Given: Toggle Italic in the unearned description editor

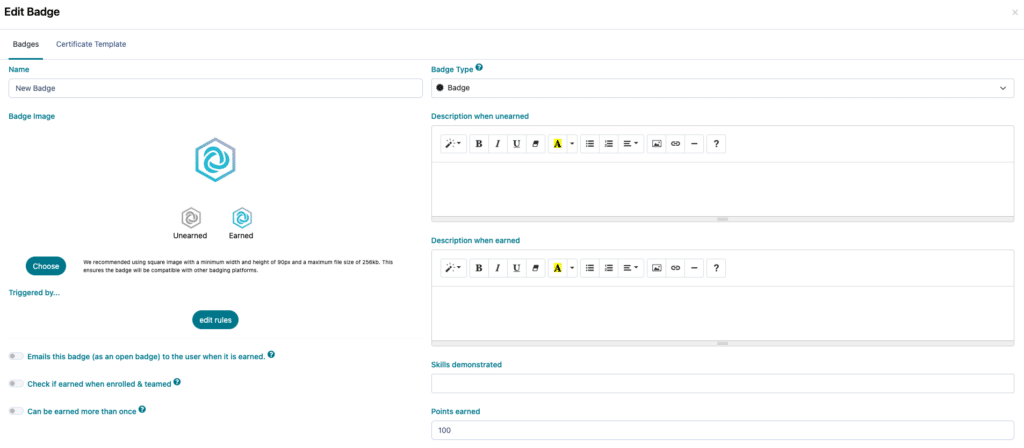Looking at the screenshot, I should (x=497, y=144).
